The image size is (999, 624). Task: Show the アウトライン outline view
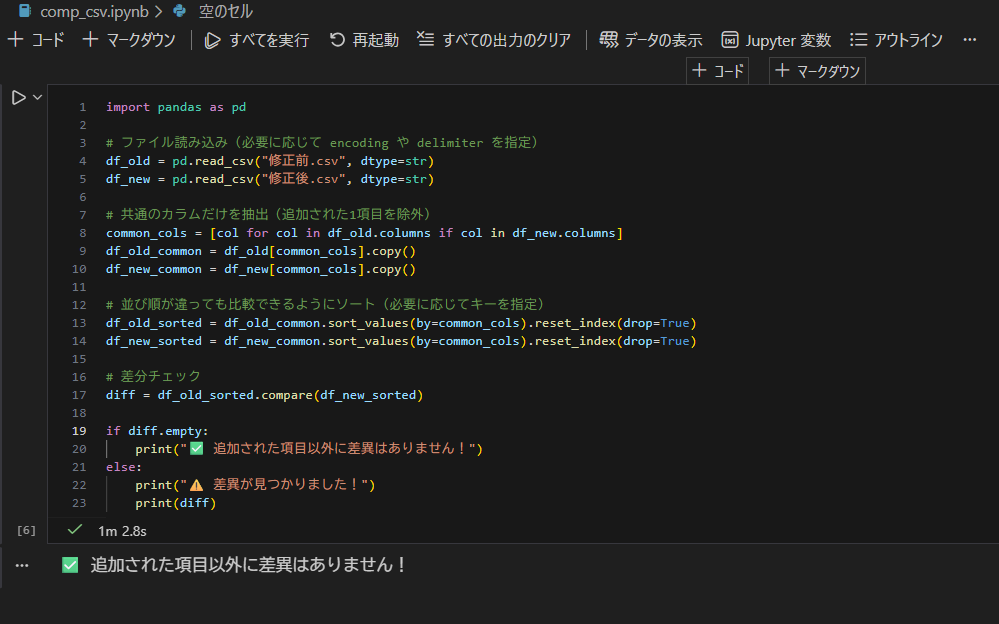(x=896, y=40)
